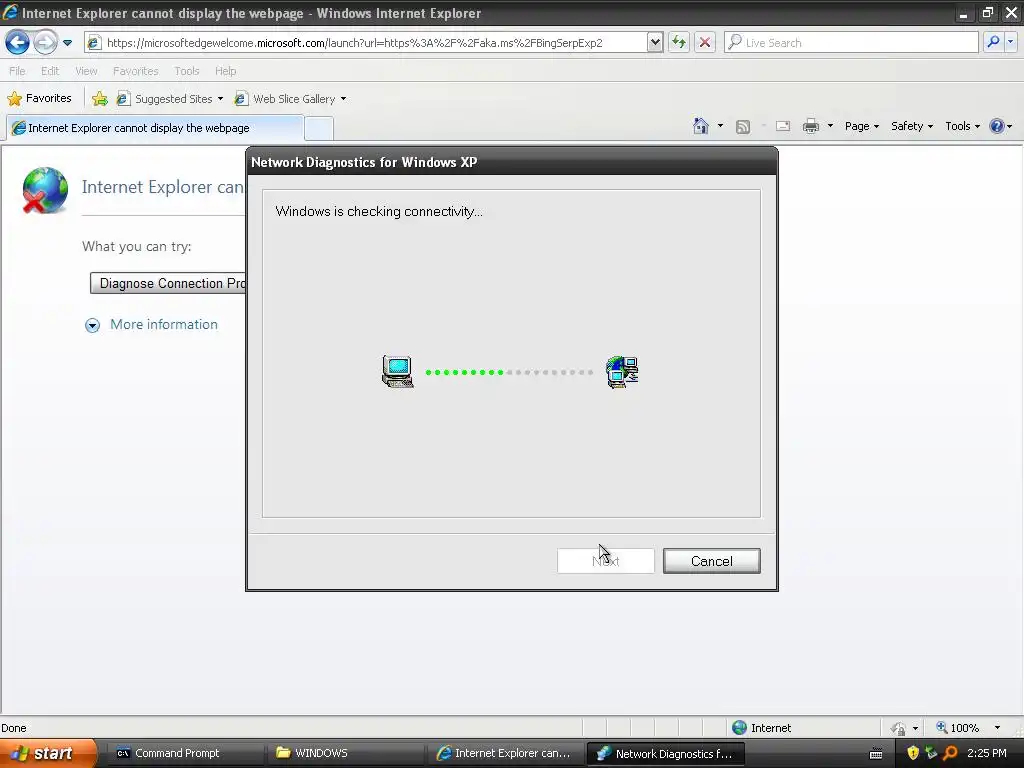Click the Internet security zone in status bar
The image size is (1024, 768).
pos(761,728)
